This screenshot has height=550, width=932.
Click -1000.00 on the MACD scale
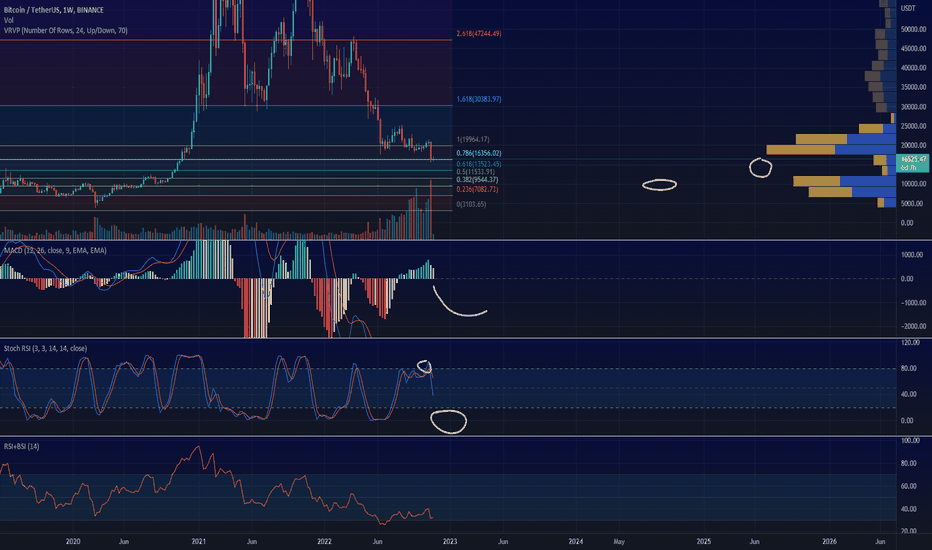coord(912,303)
